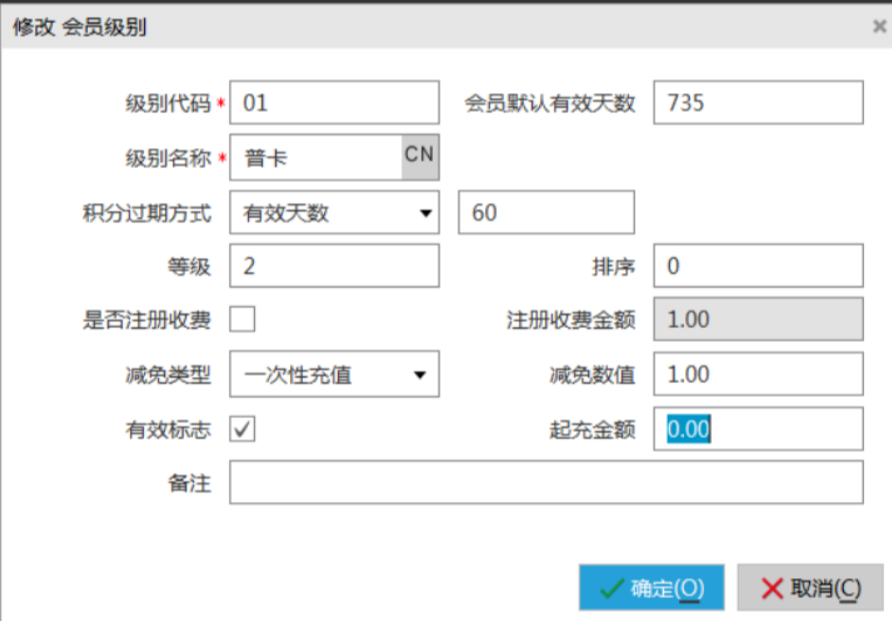This screenshot has width=892, height=621.
Task: Select the 等级 input field
Action: pyautogui.click(x=334, y=266)
